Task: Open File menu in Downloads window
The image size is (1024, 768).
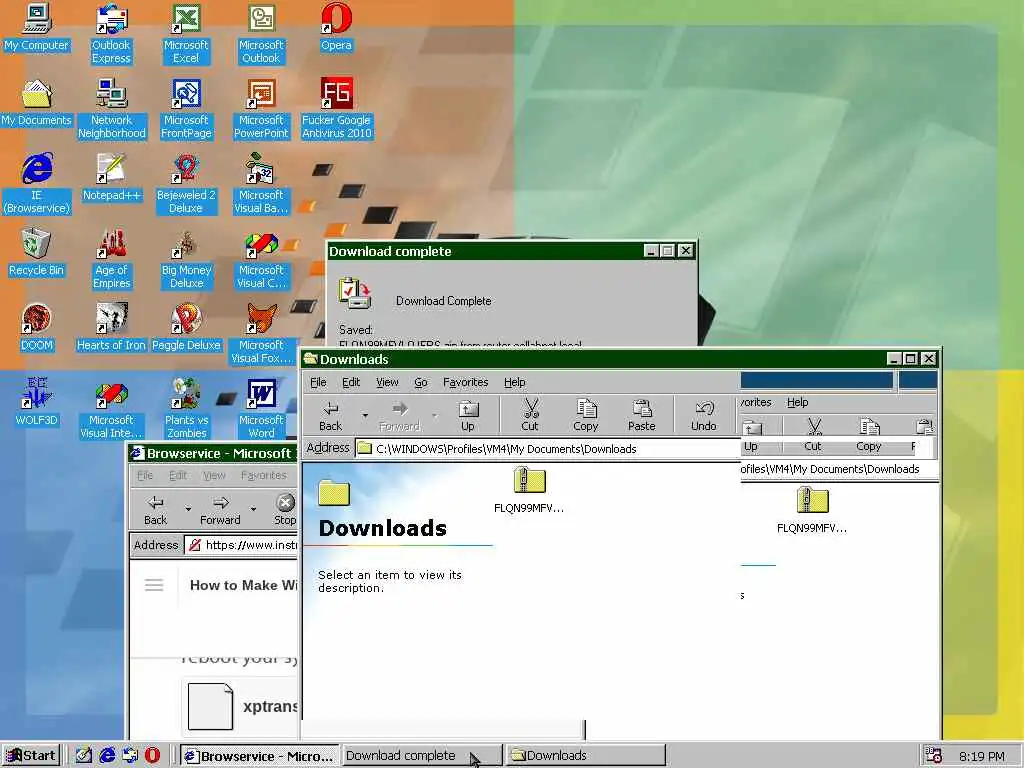Action: point(318,382)
